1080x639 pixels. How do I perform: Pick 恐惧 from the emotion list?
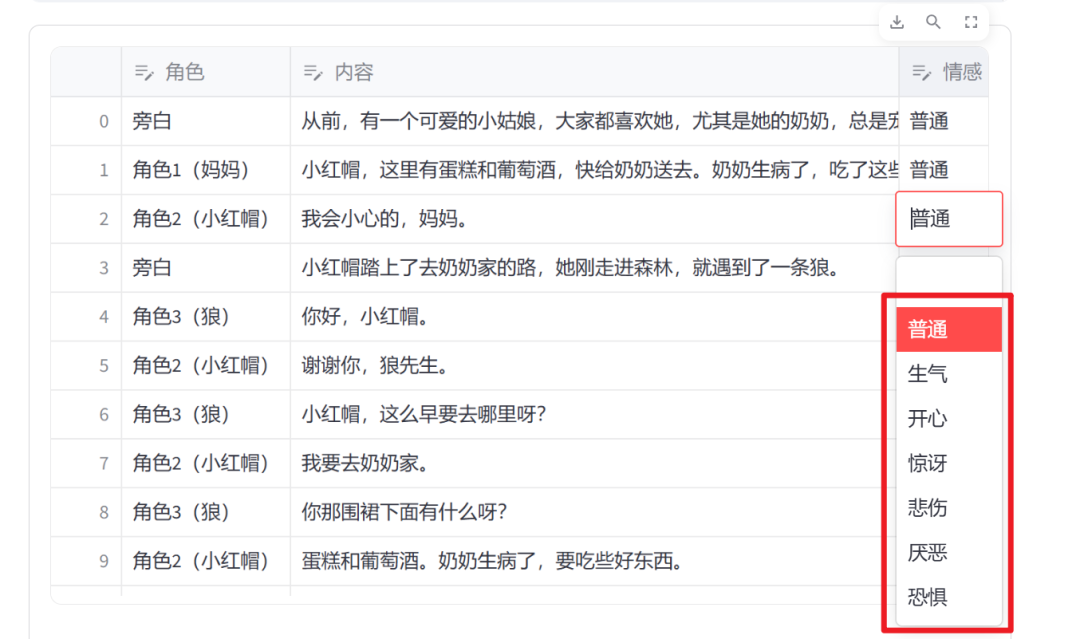(x=948, y=598)
